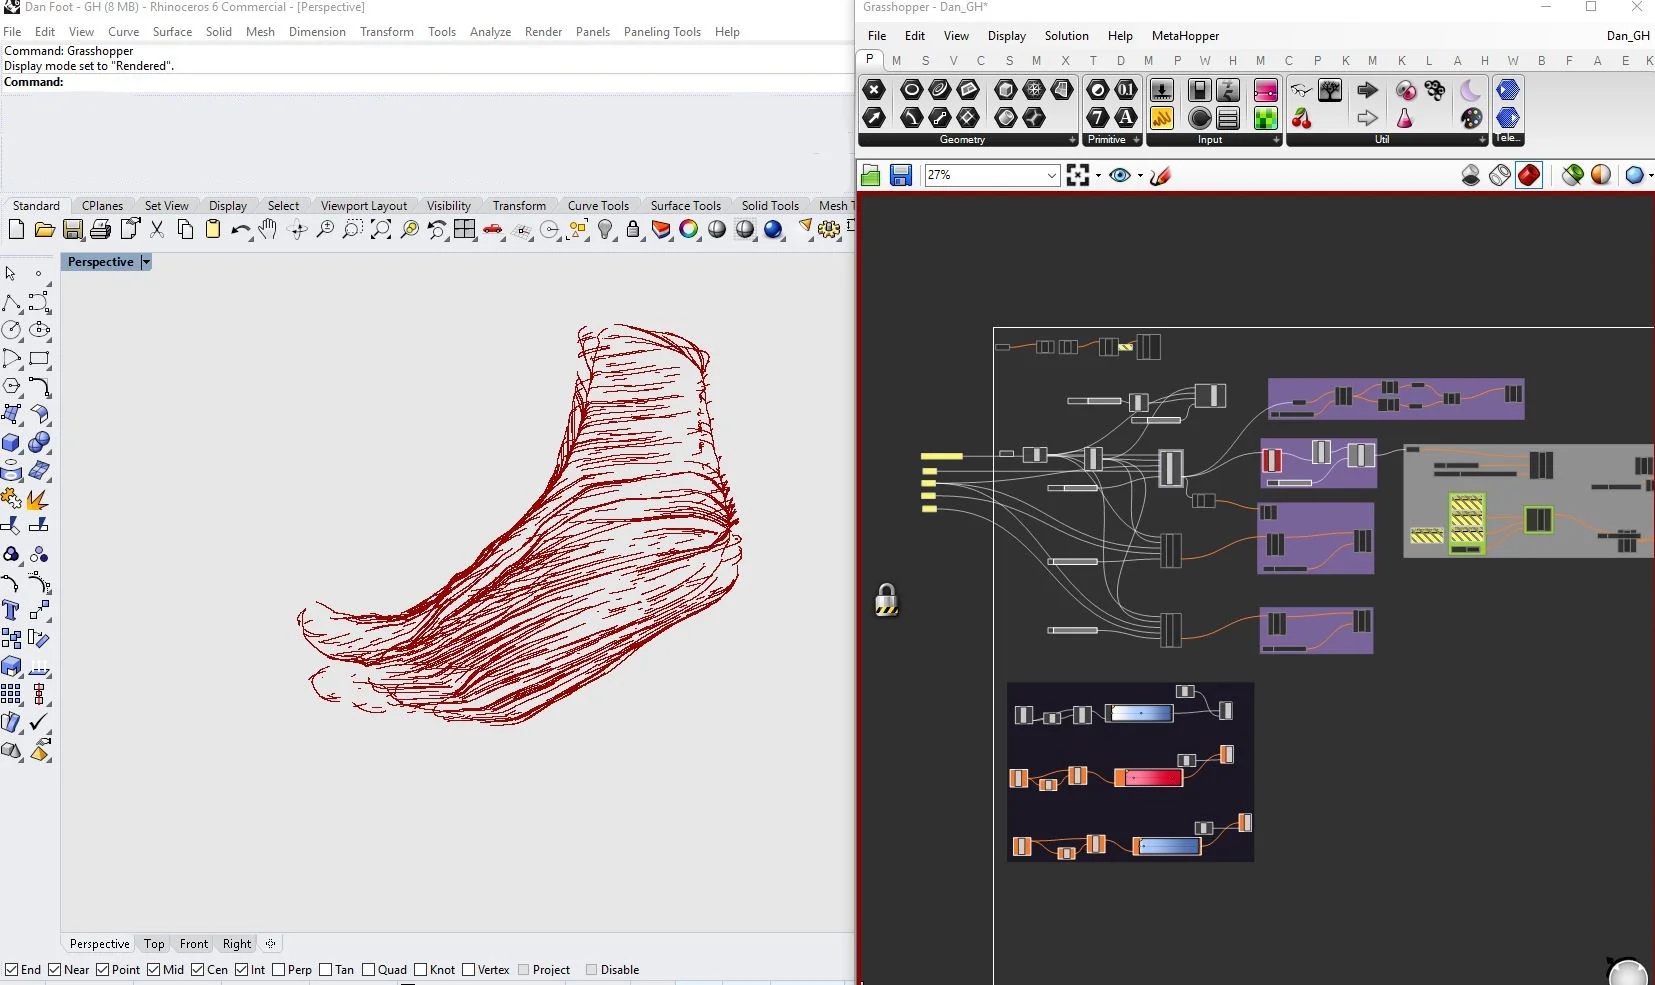Save the Rhino model with the disk icon
Image resolution: width=1655 pixels, height=985 pixels.
[x=72, y=230]
